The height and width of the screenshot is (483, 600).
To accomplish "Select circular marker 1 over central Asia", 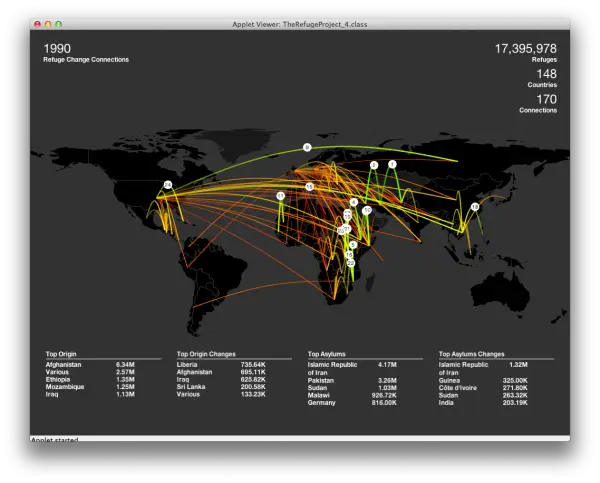I will 392,164.
